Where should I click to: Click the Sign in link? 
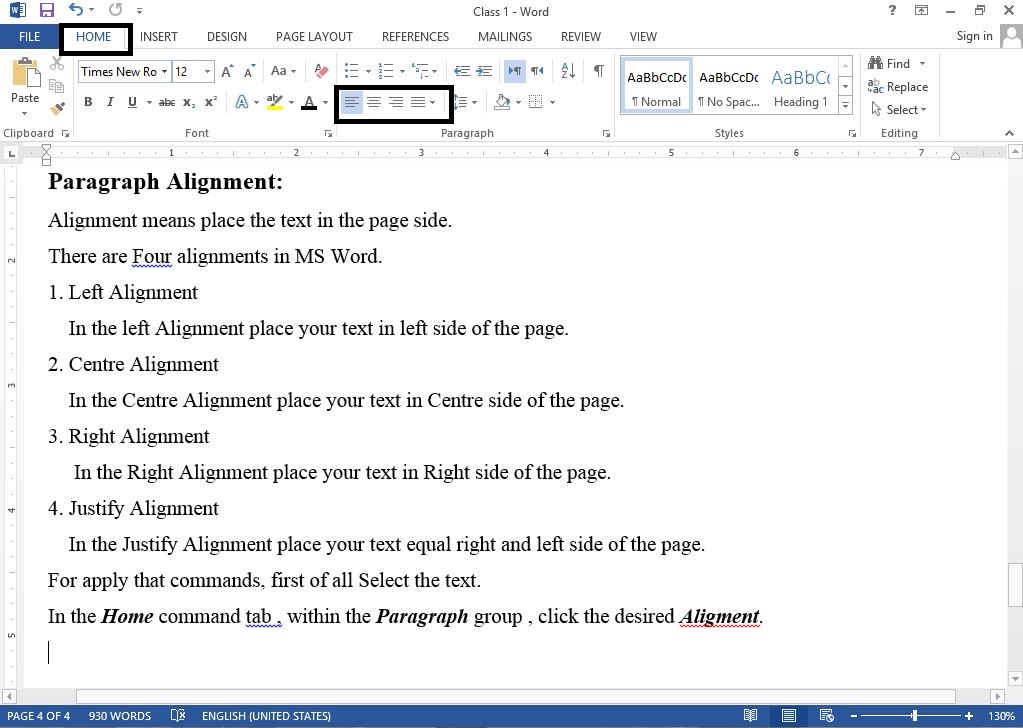(973, 36)
